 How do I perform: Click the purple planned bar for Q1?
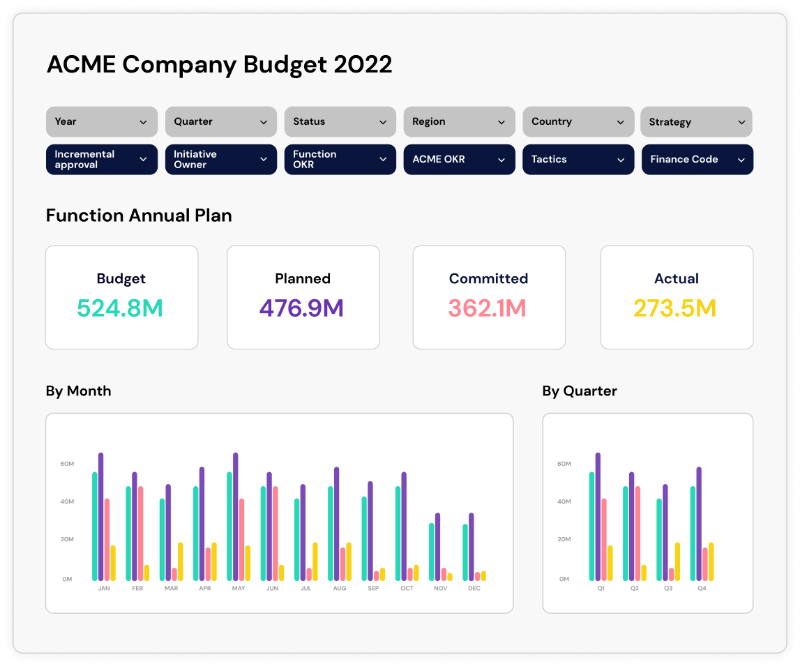tap(597, 516)
